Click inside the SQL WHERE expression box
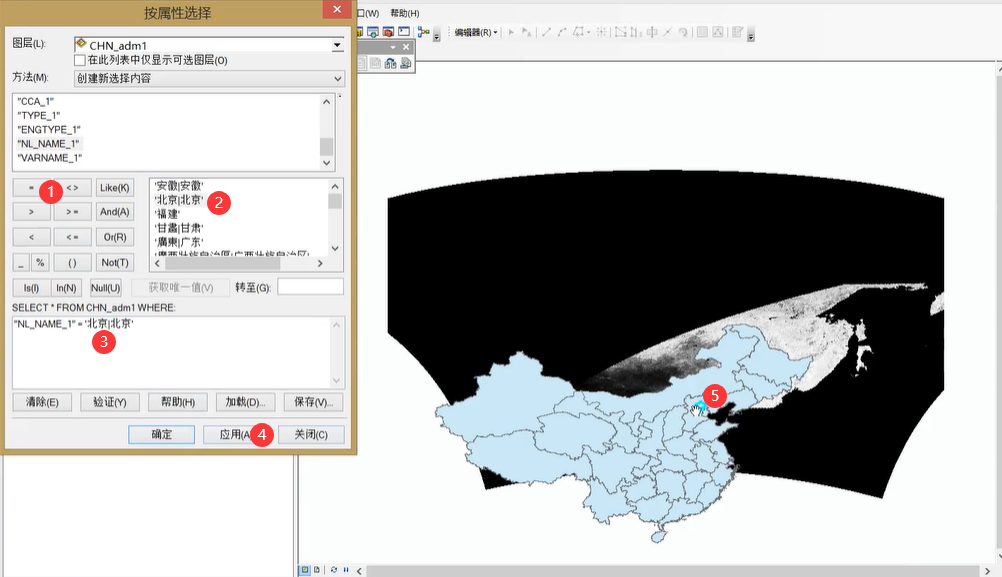 click(173, 352)
